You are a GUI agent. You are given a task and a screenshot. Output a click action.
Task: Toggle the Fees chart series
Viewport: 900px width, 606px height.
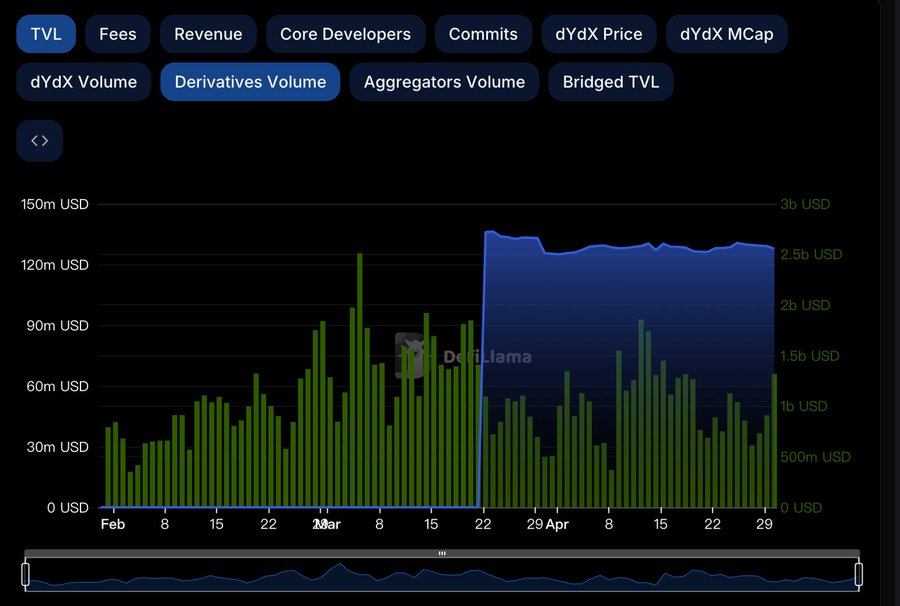[x=118, y=34]
